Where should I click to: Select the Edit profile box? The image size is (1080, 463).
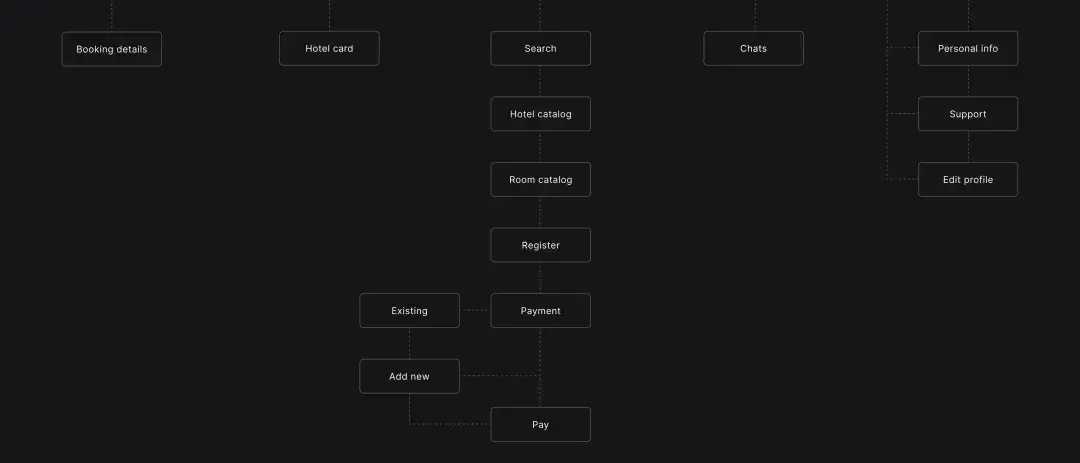pyautogui.click(x=968, y=179)
